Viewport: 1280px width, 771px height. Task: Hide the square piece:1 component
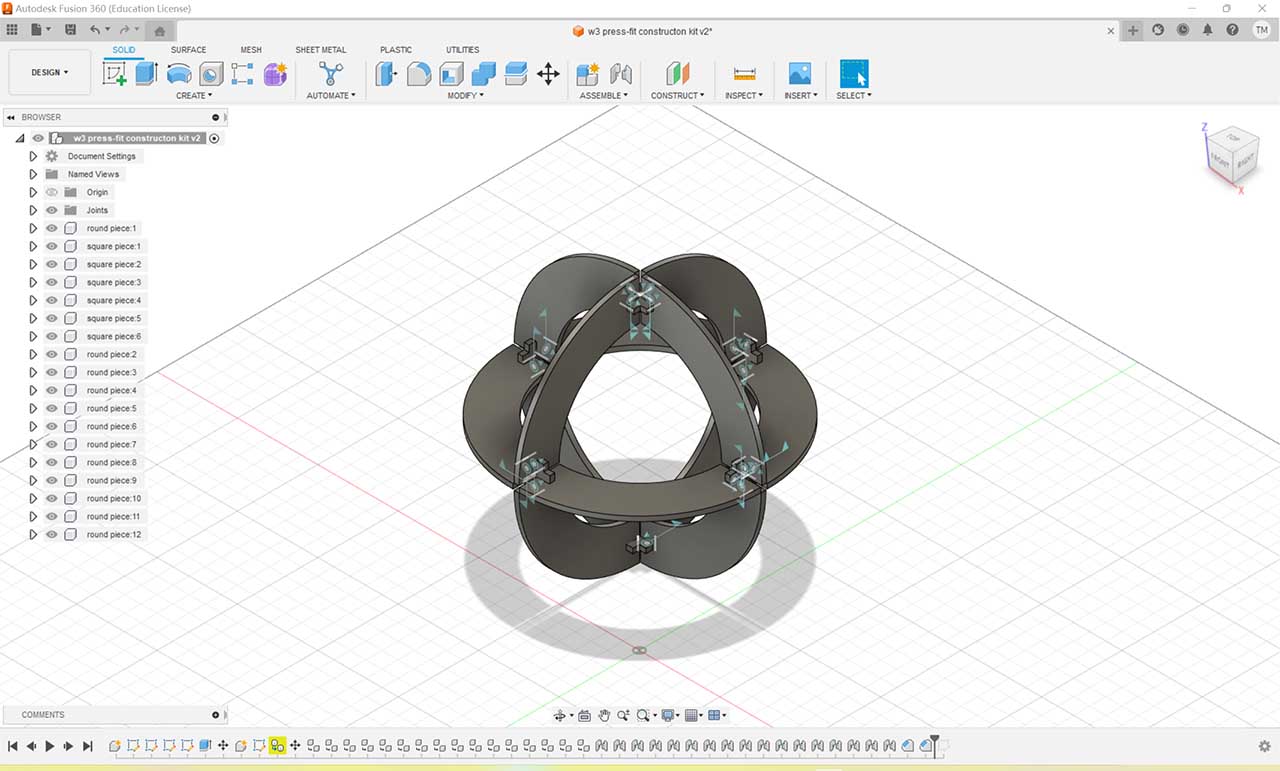[52, 246]
